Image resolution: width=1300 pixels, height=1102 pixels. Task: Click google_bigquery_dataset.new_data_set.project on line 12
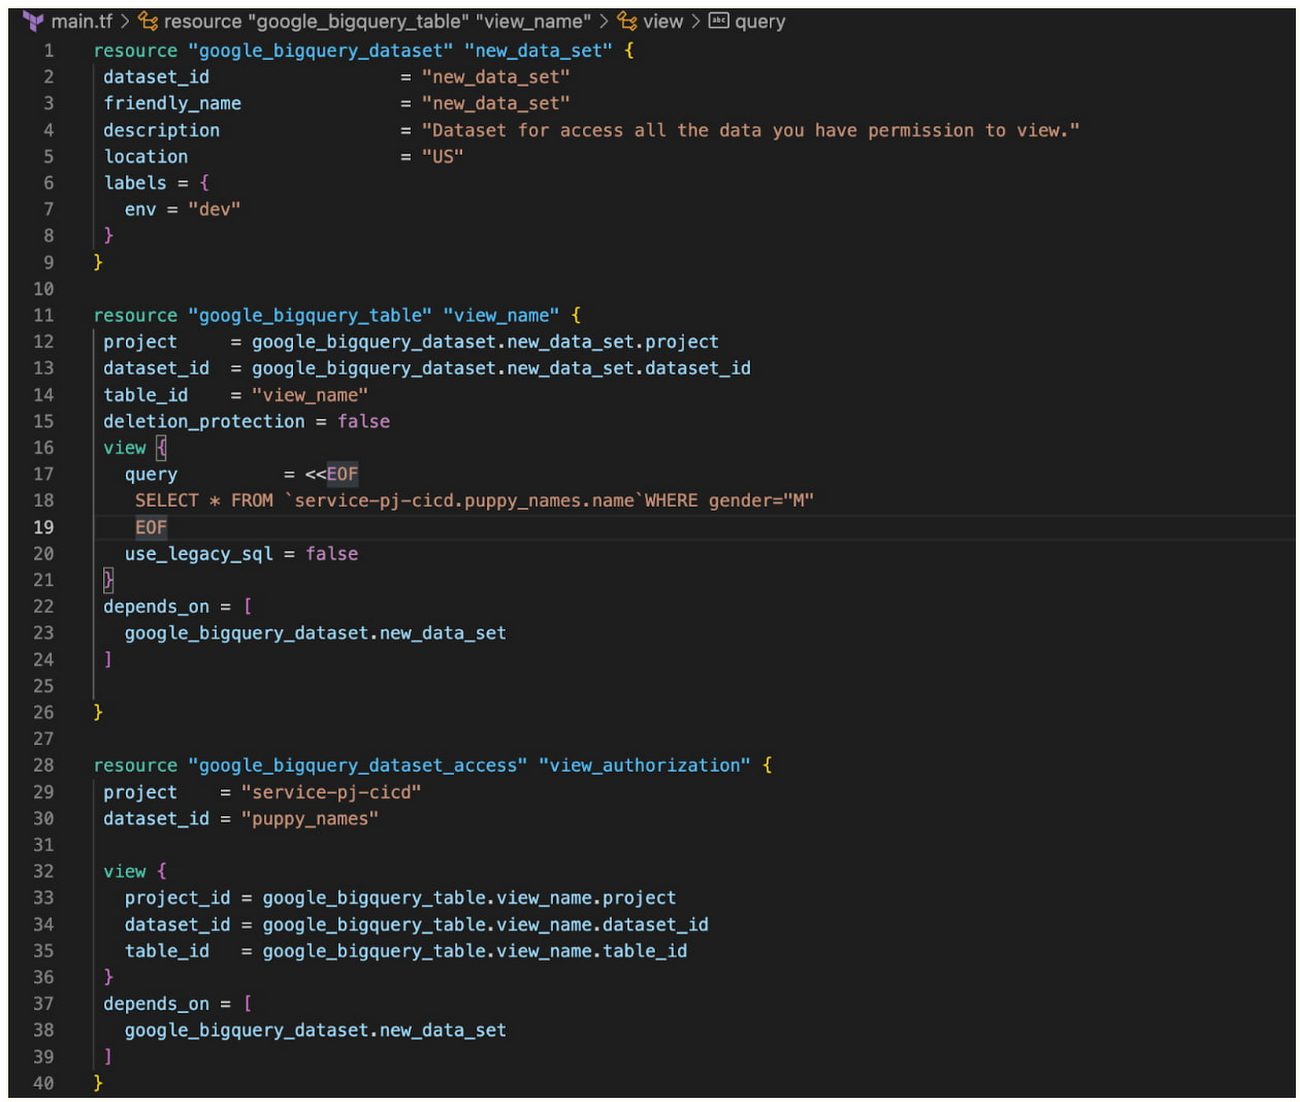[485, 342]
